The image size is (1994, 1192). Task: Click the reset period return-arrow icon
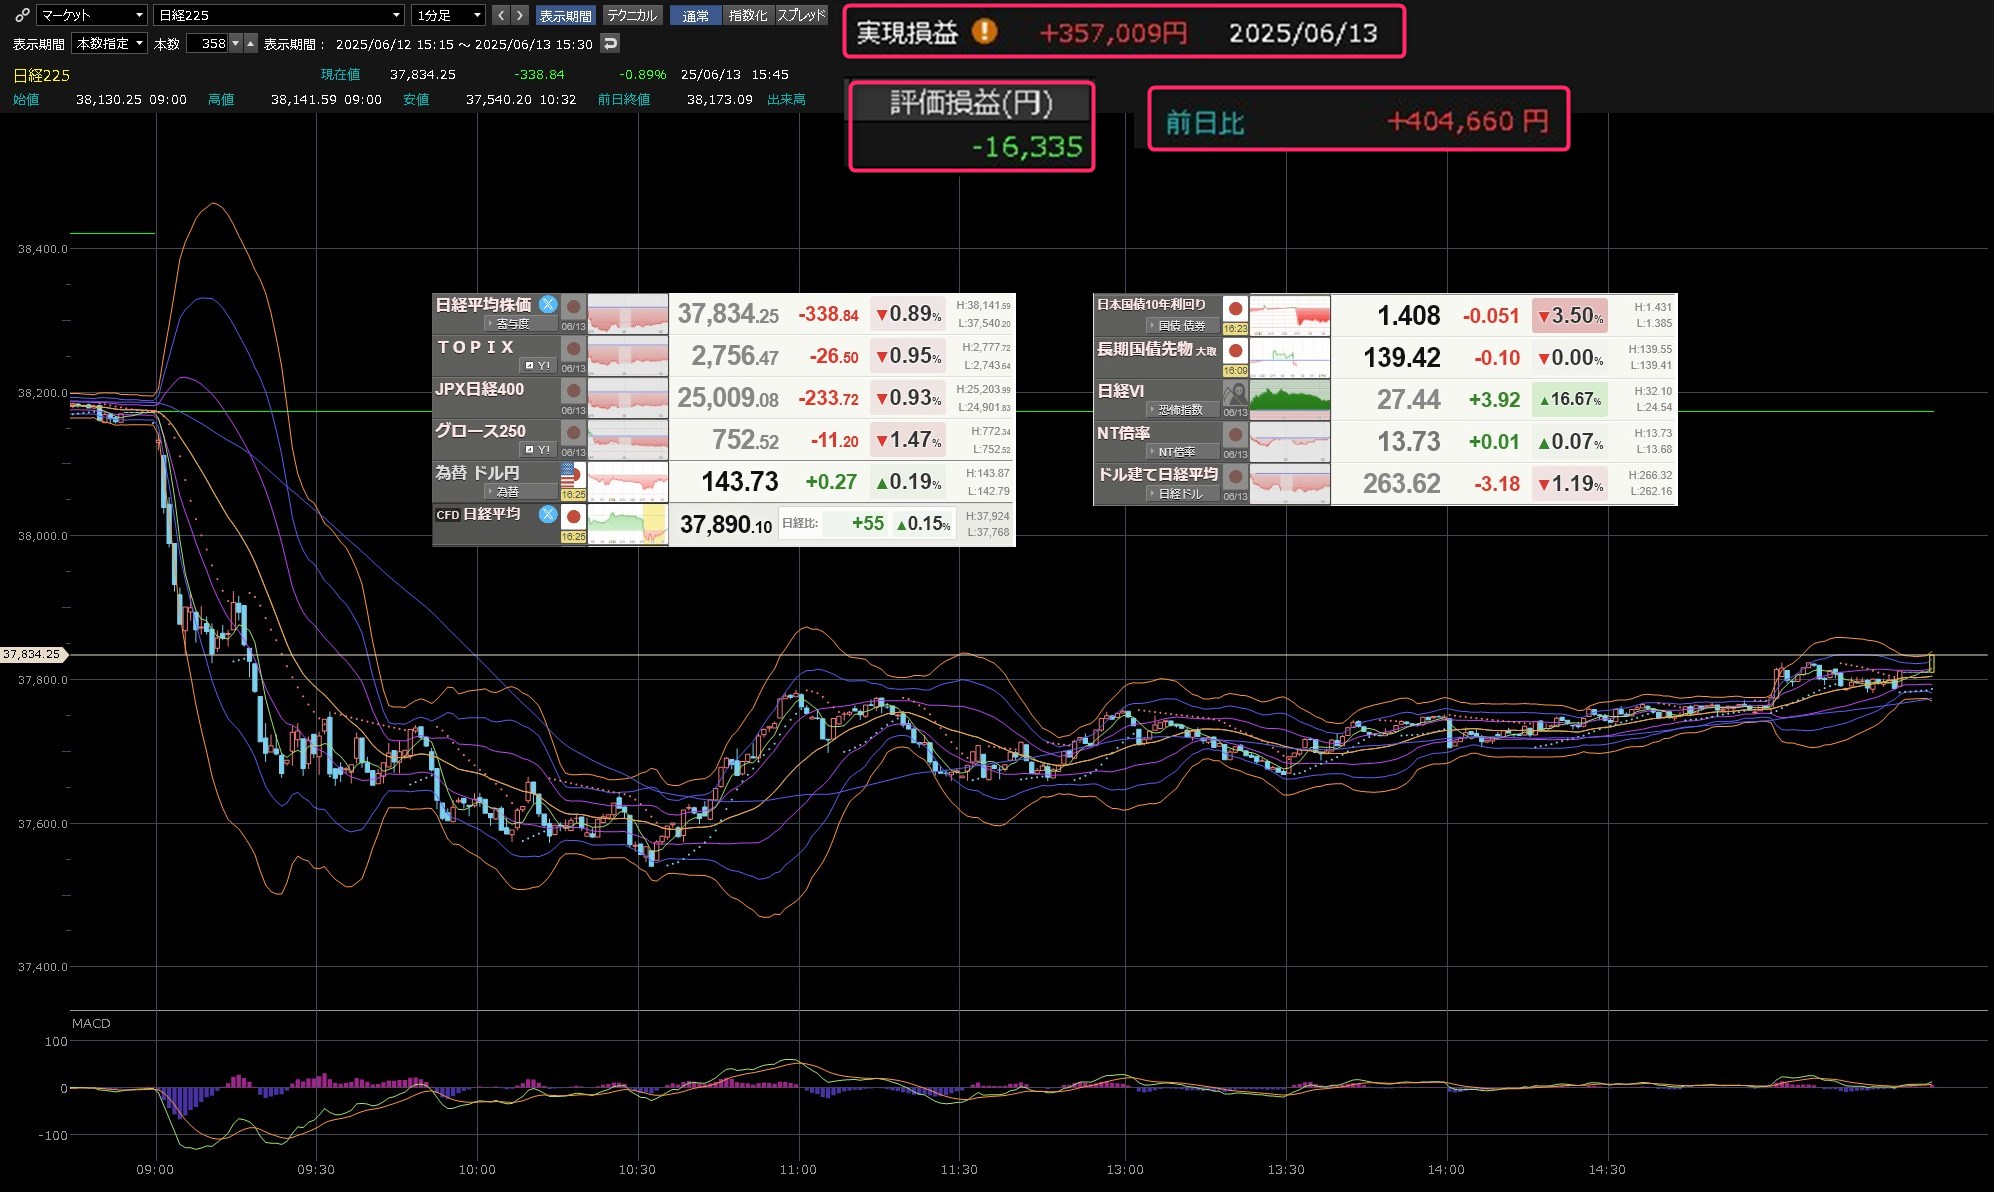[x=610, y=43]
